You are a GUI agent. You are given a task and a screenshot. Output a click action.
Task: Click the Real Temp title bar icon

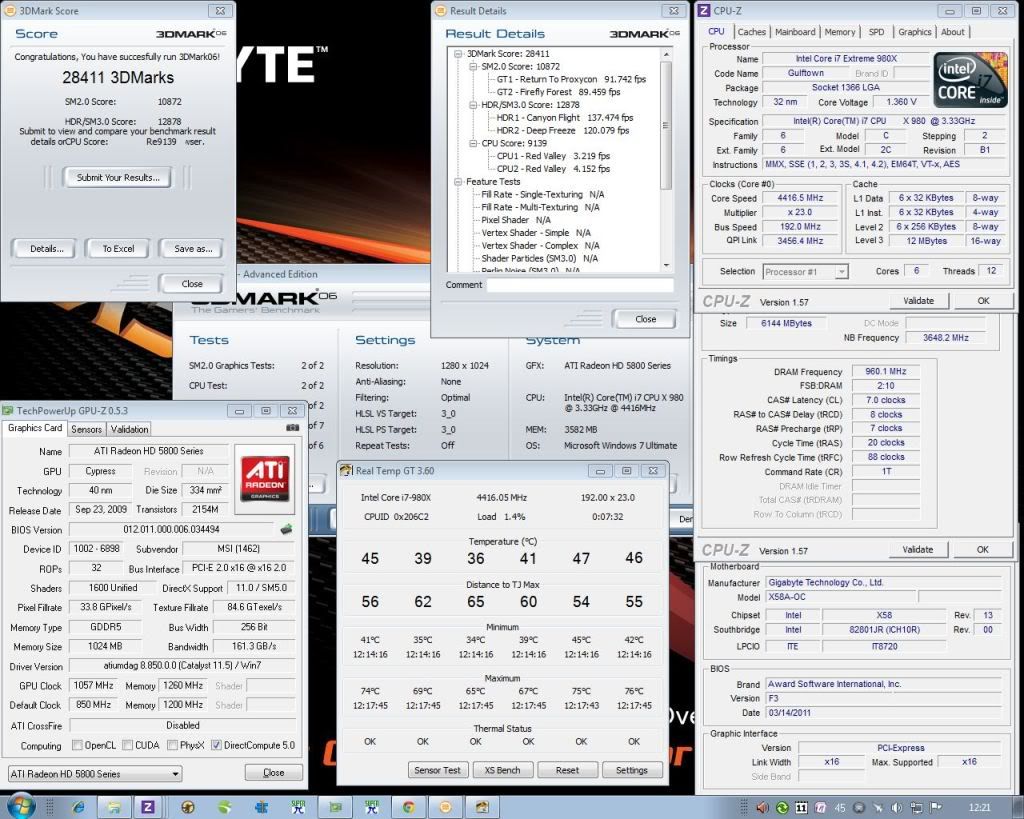(x=345, y=470)
